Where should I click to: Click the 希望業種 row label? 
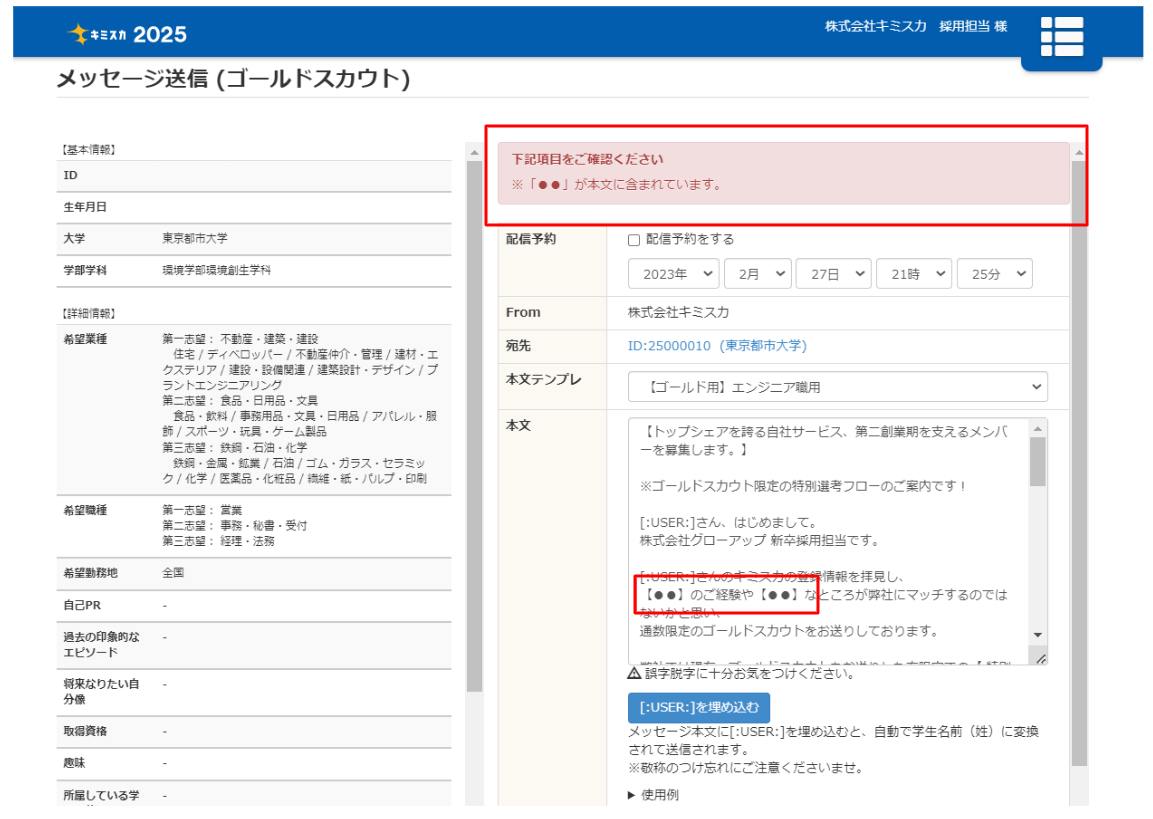(x=85, y=339)
